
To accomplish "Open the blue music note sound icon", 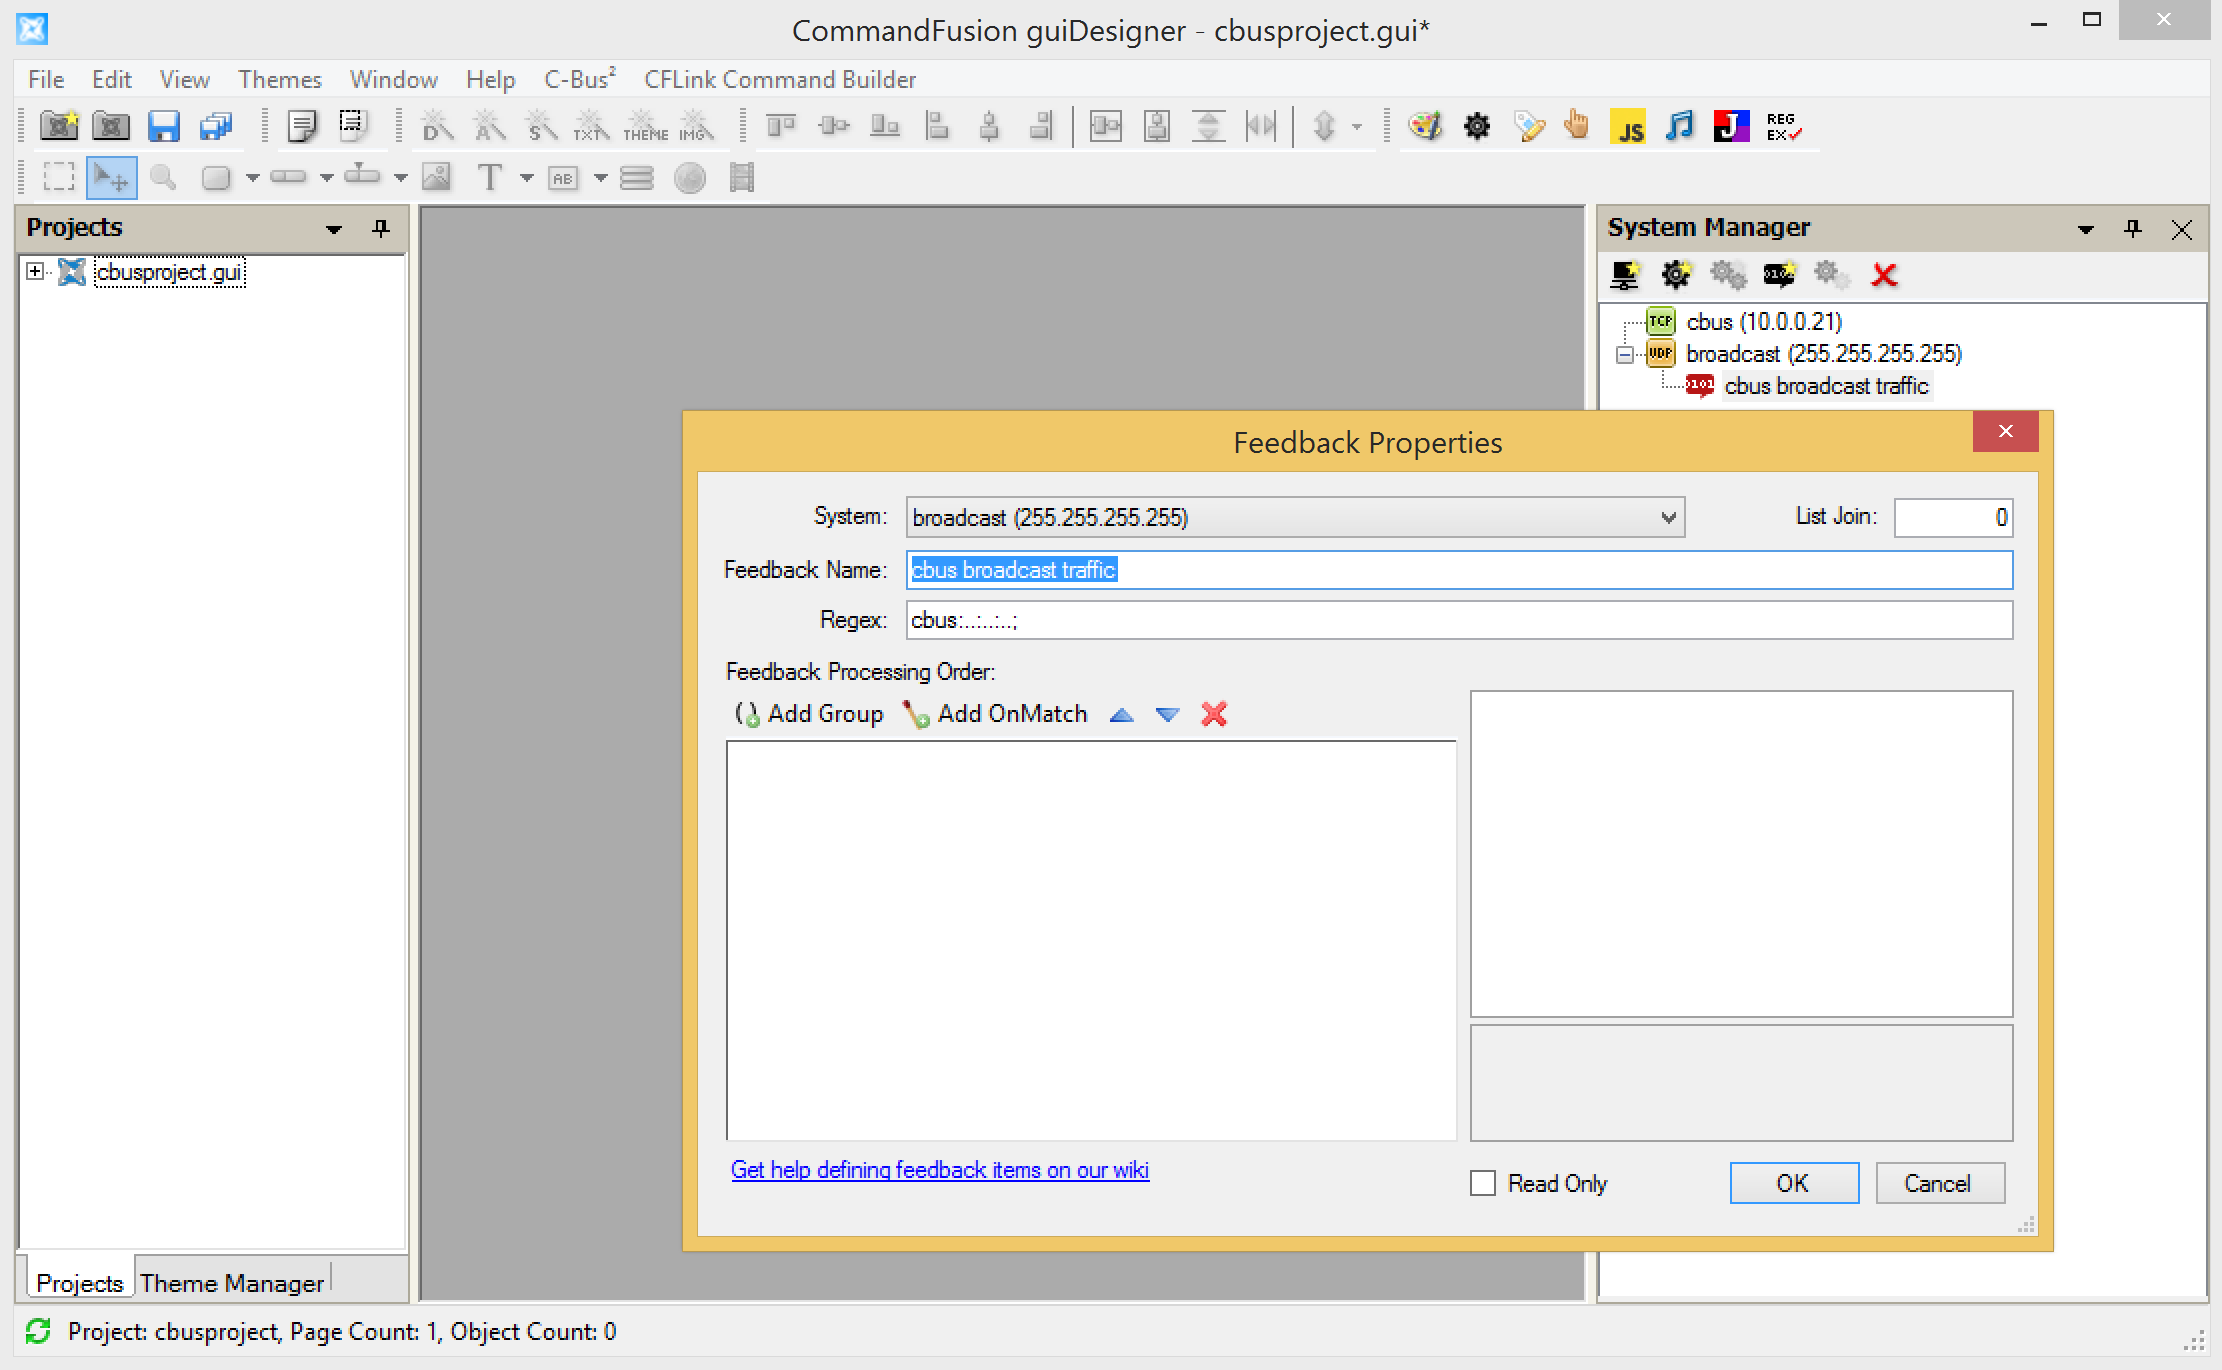I will tap(1680, 127).
